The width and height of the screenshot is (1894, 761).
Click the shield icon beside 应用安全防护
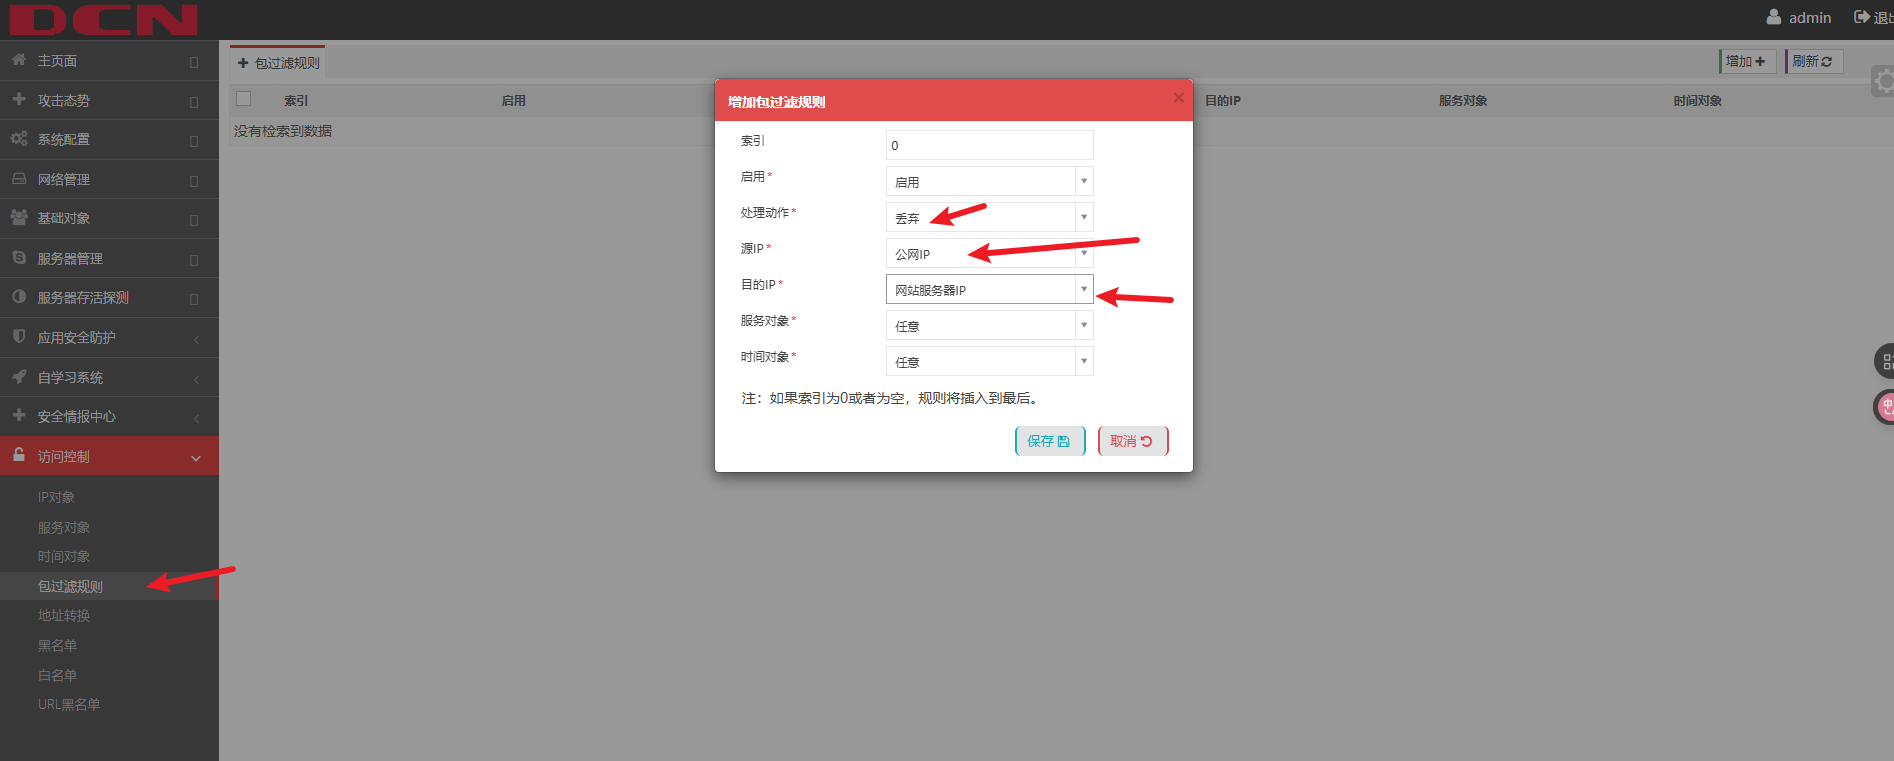[x=19, y=337]
